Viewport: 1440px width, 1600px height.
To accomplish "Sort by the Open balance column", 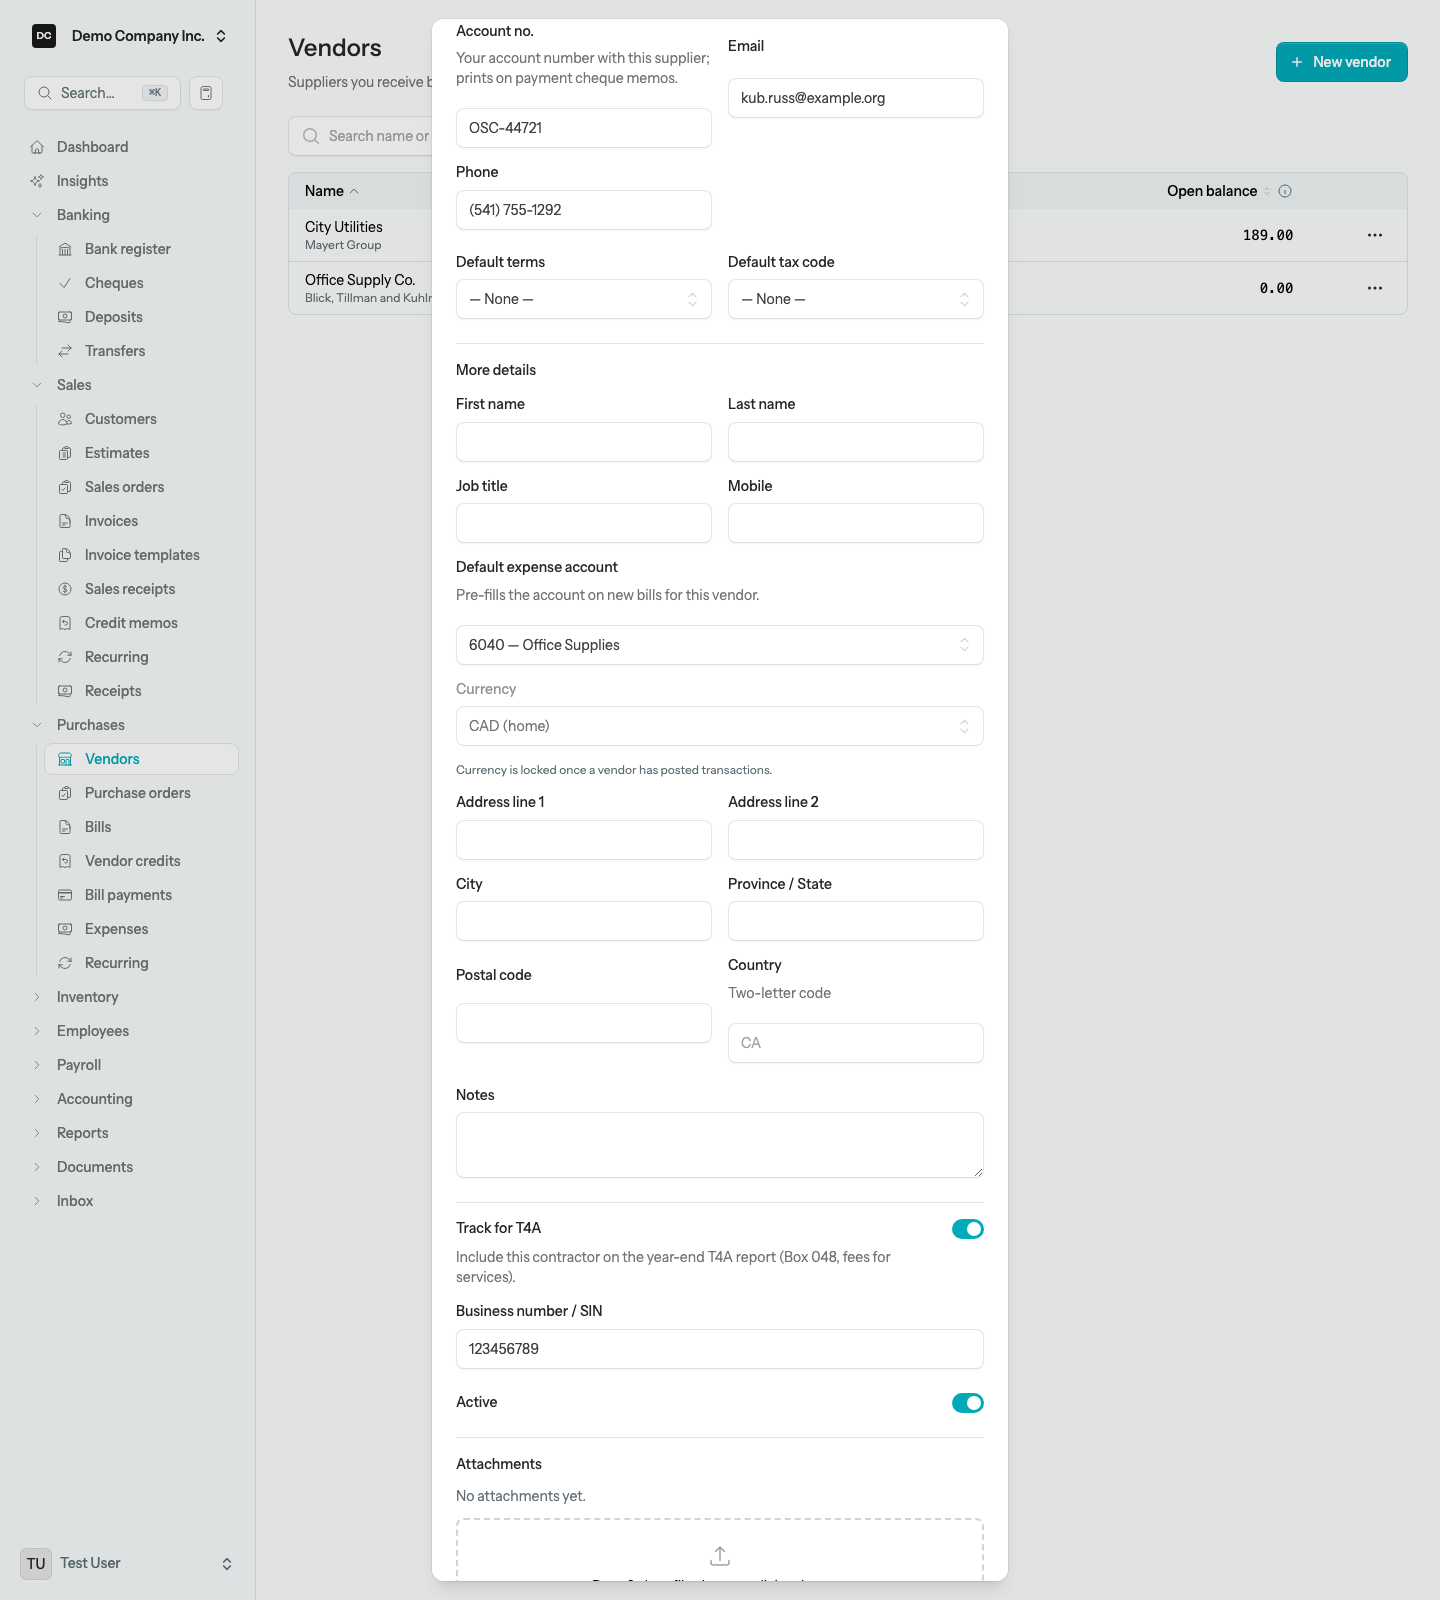I will [1218, 191].
